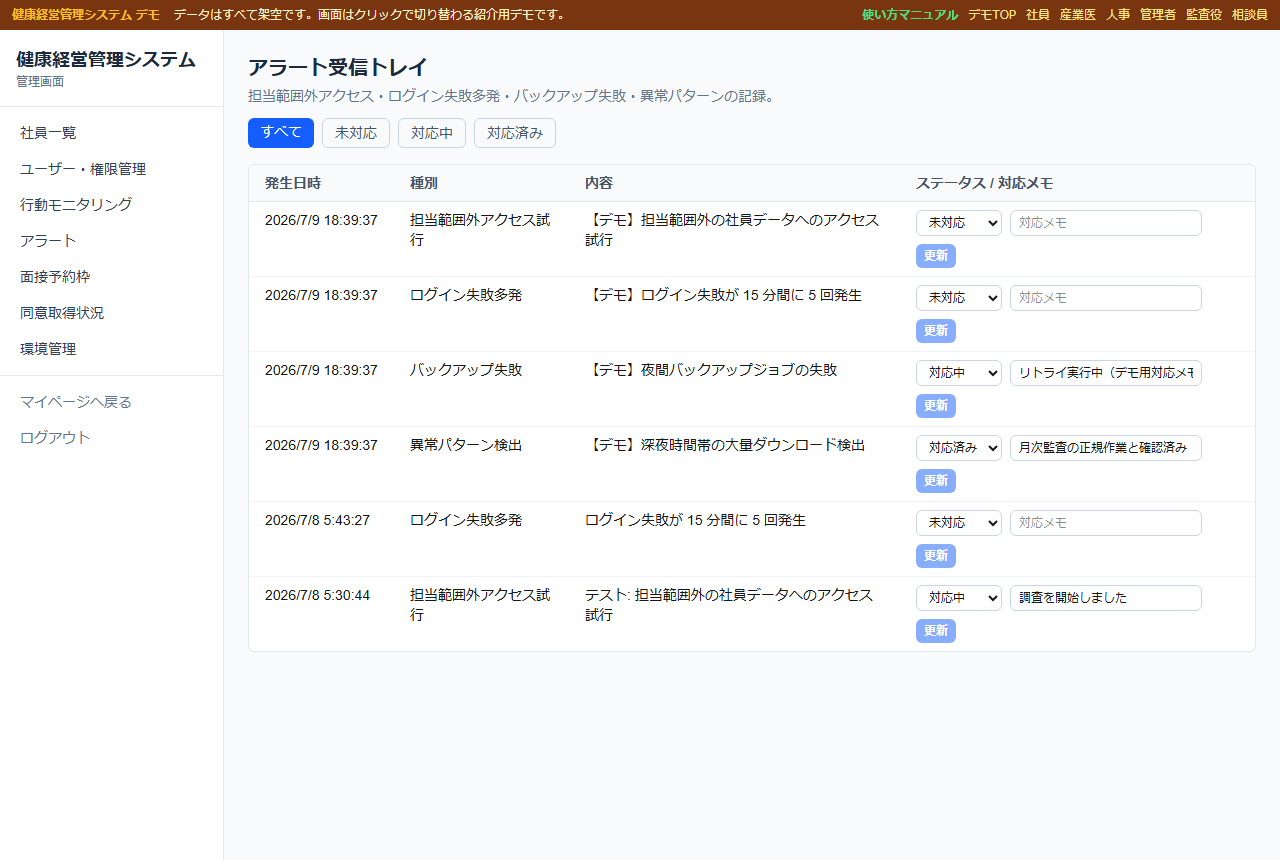Screen dimensions: 1280x860
Task: Click memo field containing 月次監査の正規作業と確認済み
Action: [1106, 448]
